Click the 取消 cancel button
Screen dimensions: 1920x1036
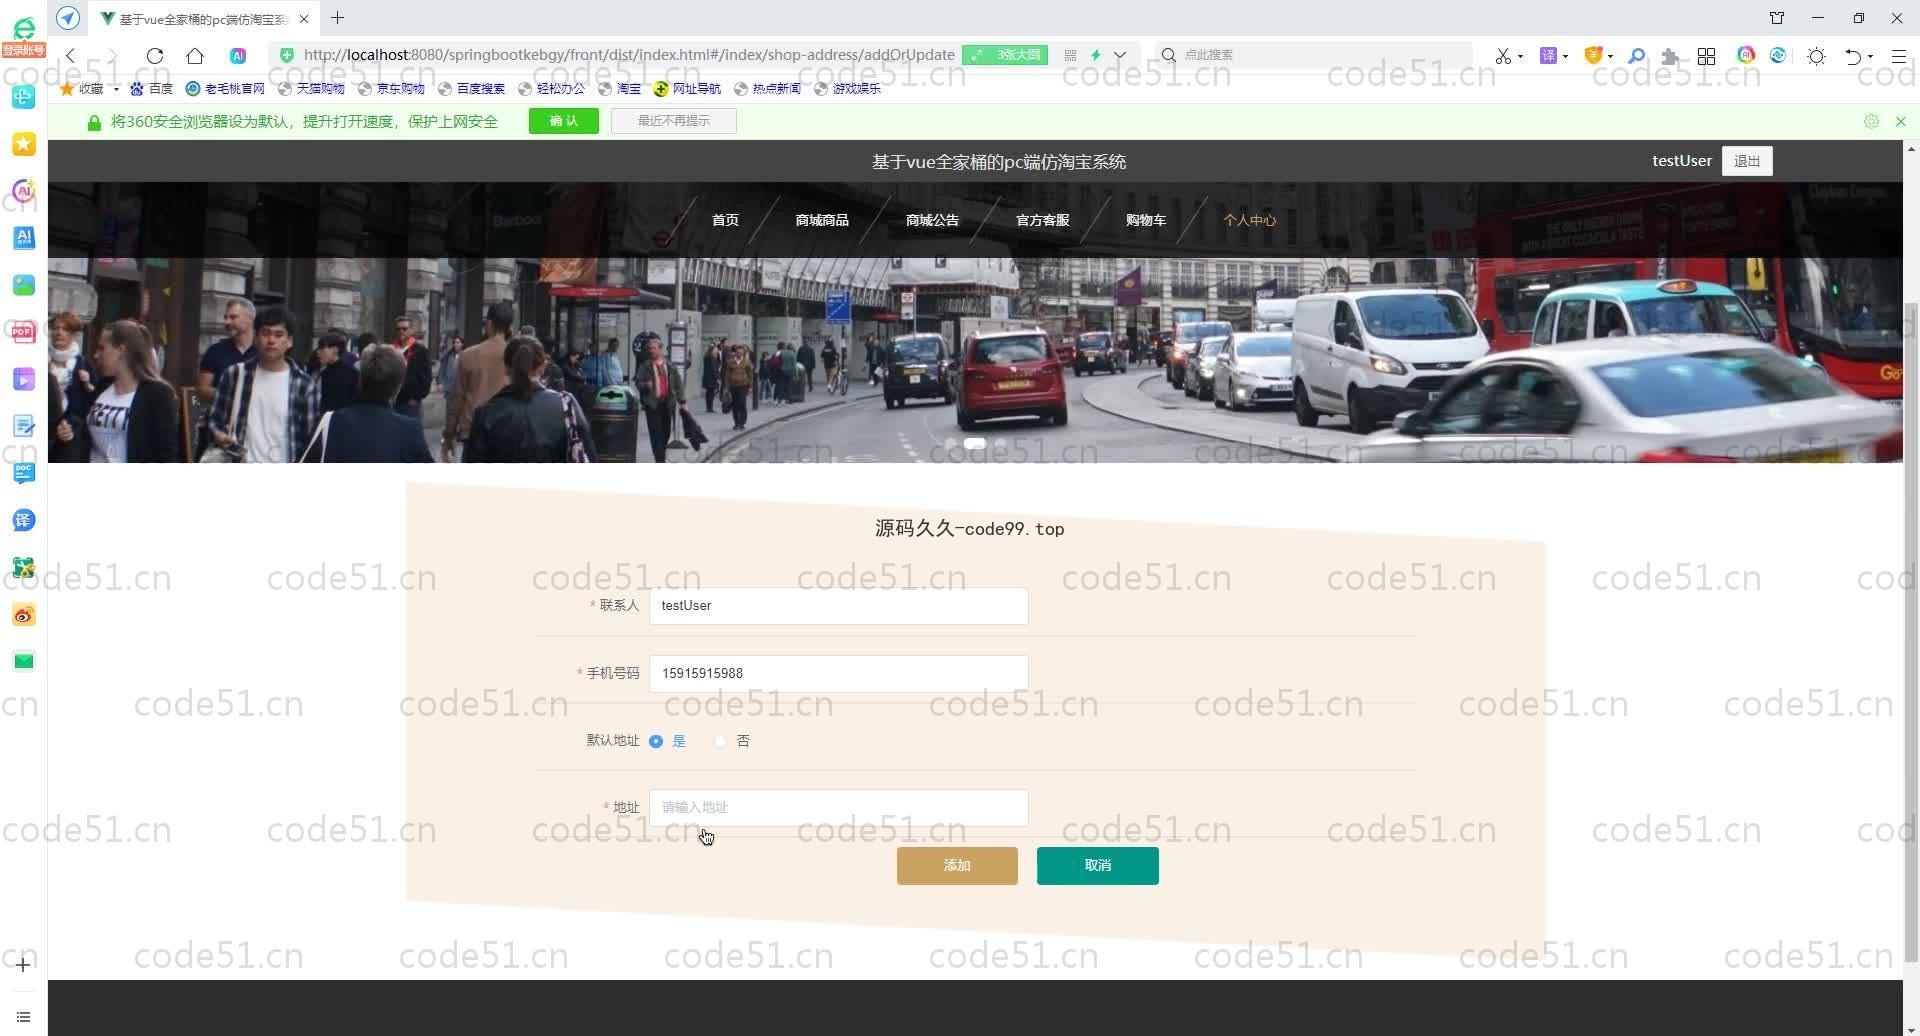click(1098, 866)
